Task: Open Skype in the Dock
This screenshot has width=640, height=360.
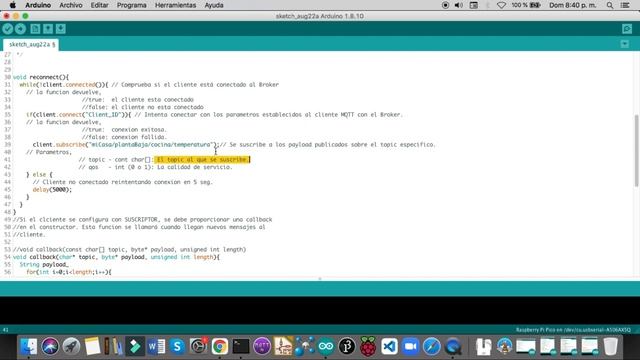Action: [x=177, y=347]
